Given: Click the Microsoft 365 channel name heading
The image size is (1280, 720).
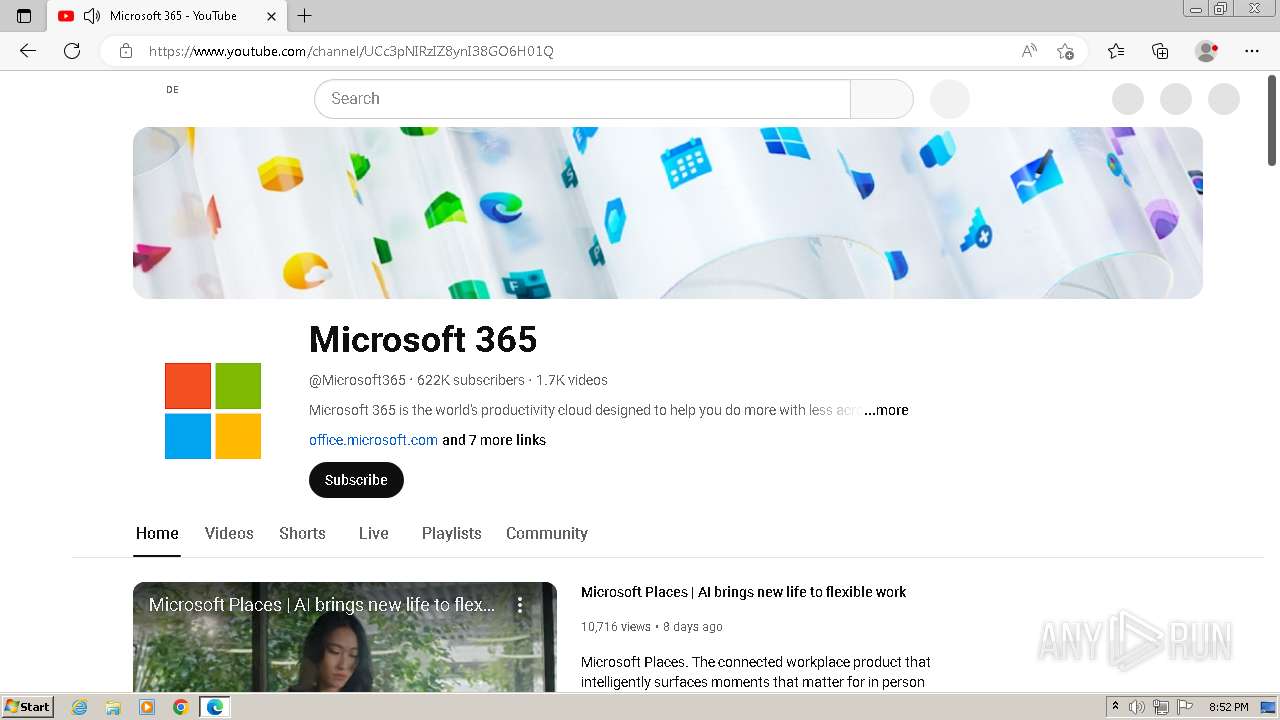Looking at the screenshot, I should 423,340.
